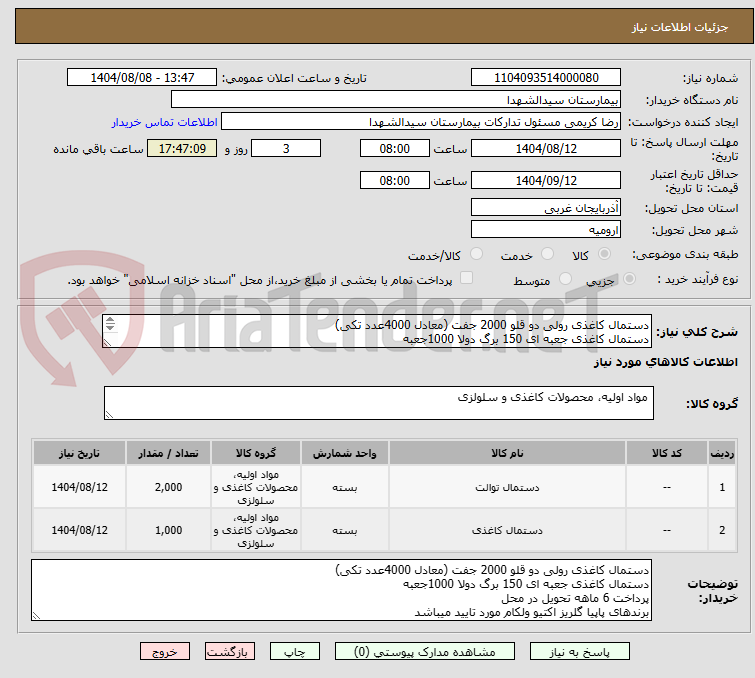Click the 'تعداد / مقدار' column header
The image size is (755, 678).
(169, 453)
